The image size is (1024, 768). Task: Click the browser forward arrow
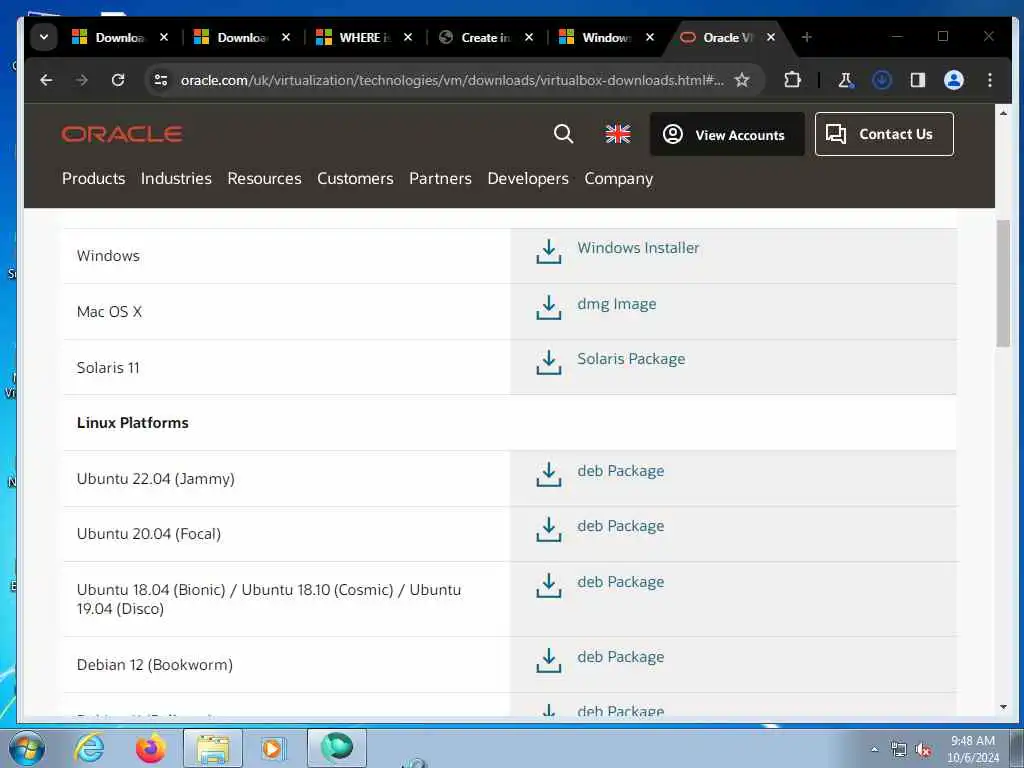82,80
